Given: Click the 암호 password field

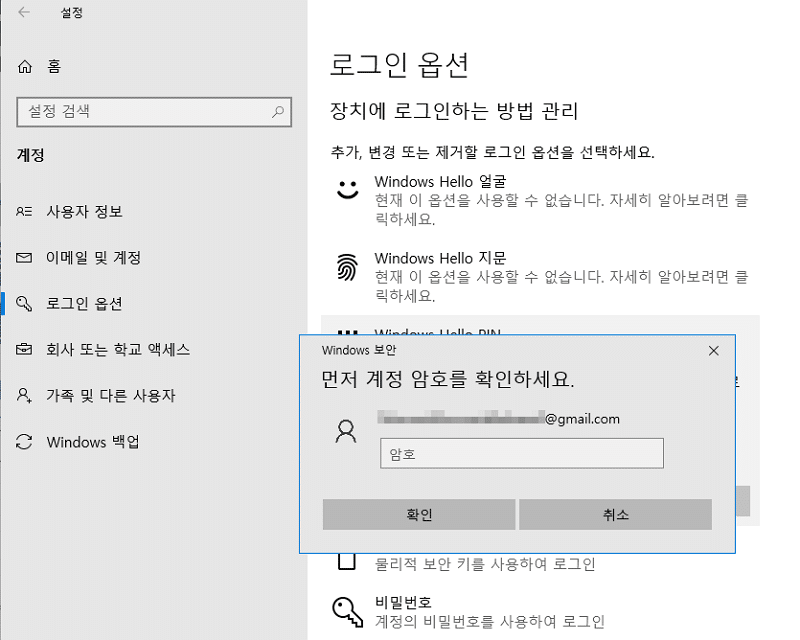Looking at the screenshot, I should click(x=522, y=453).
